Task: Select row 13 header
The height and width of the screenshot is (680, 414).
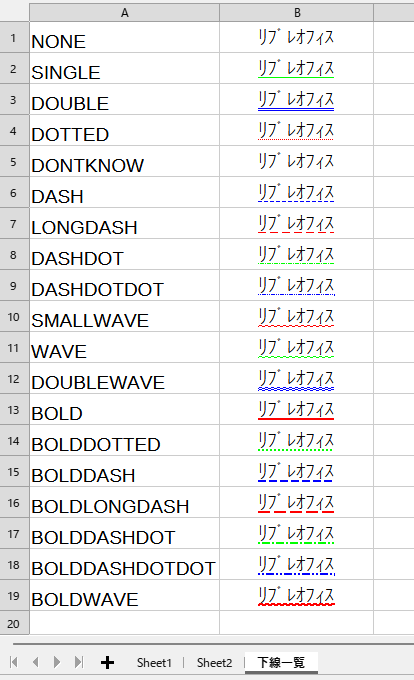Action: click(13, 409)
